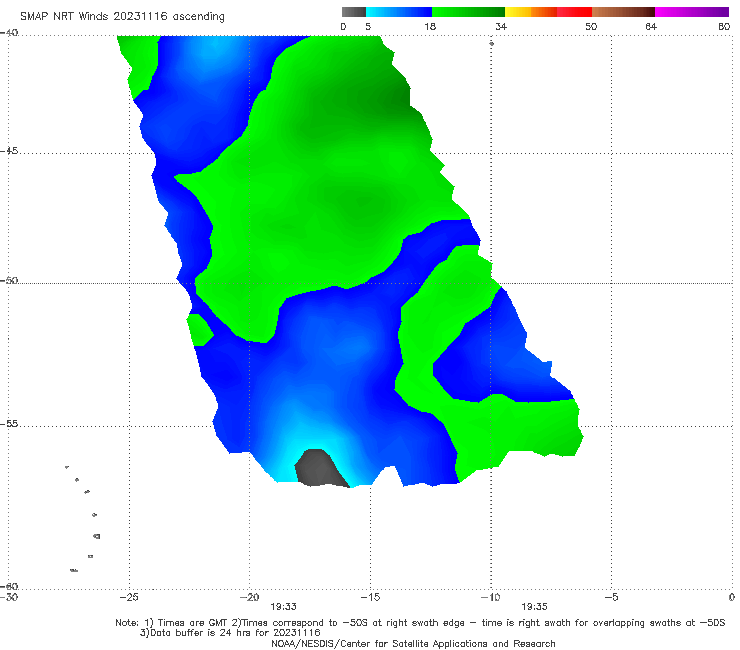Pick the brown 50-64 color bar segment
Image resolution: width=740 pixels, height=650 pixels.
click(623, 12)
